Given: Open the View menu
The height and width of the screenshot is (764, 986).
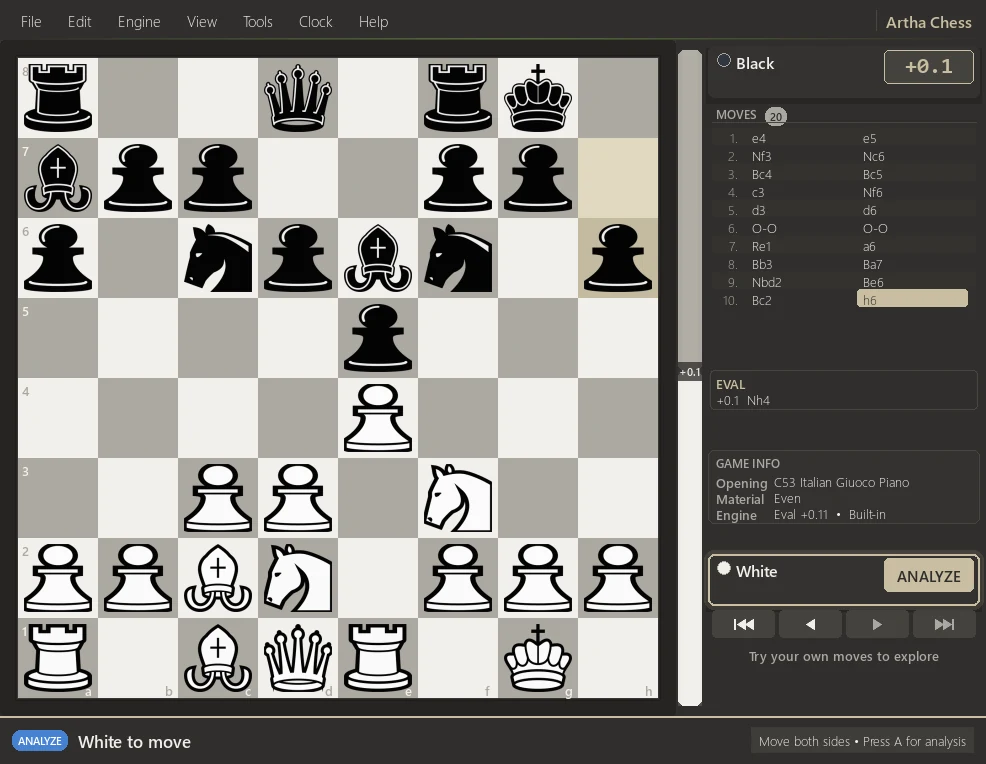Looking at the screenshot, I should point(202,22).
